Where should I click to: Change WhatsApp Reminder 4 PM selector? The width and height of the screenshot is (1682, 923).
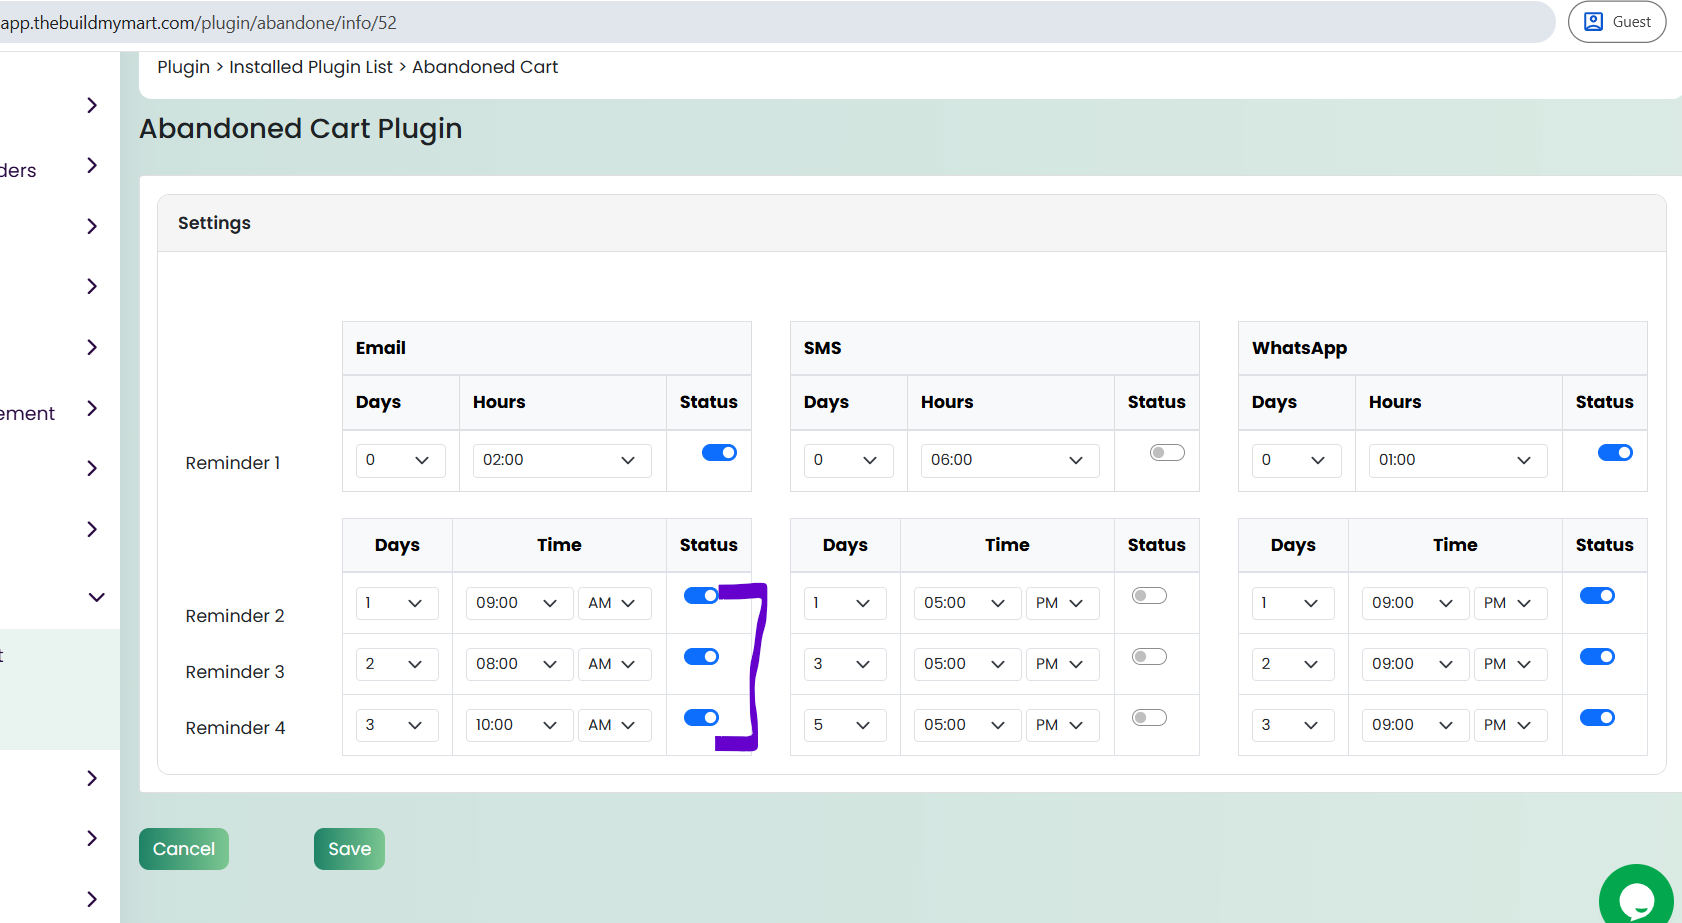point(1510,725)
